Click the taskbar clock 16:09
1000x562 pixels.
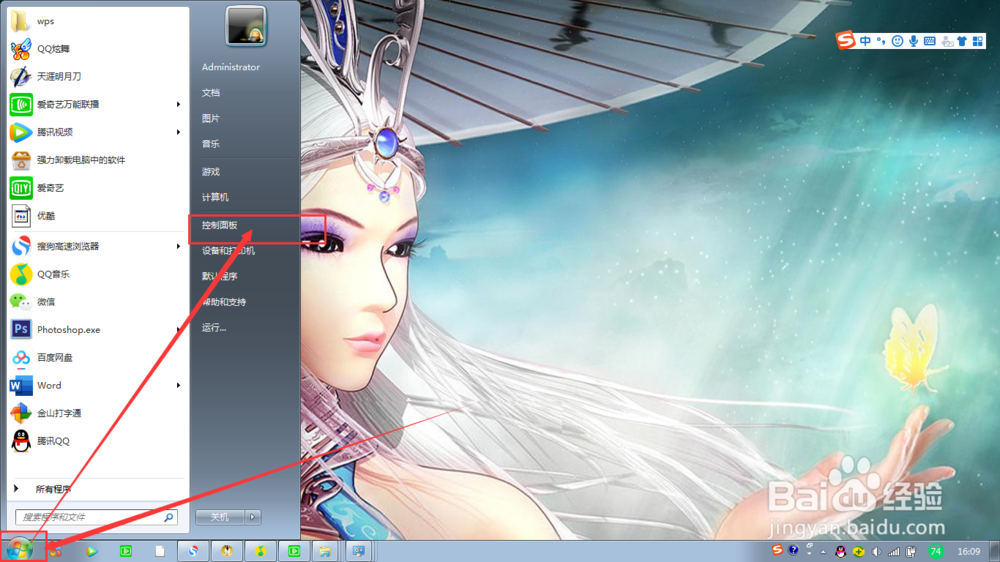969,551
